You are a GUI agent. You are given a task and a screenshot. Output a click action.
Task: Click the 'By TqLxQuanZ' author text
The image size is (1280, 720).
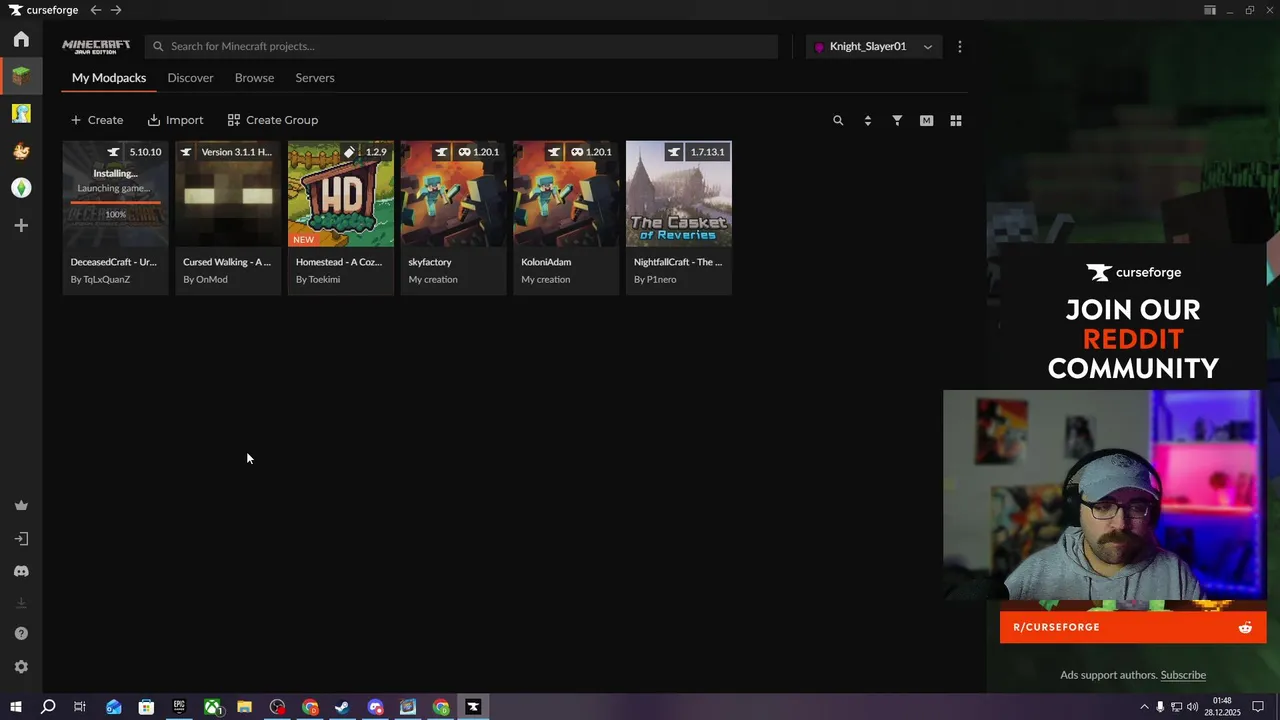click(100, 280)
